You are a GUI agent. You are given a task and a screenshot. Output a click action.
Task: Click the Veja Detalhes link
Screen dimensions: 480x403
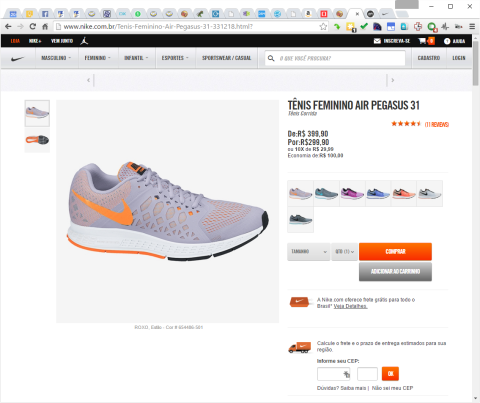(x=351, y=306)
